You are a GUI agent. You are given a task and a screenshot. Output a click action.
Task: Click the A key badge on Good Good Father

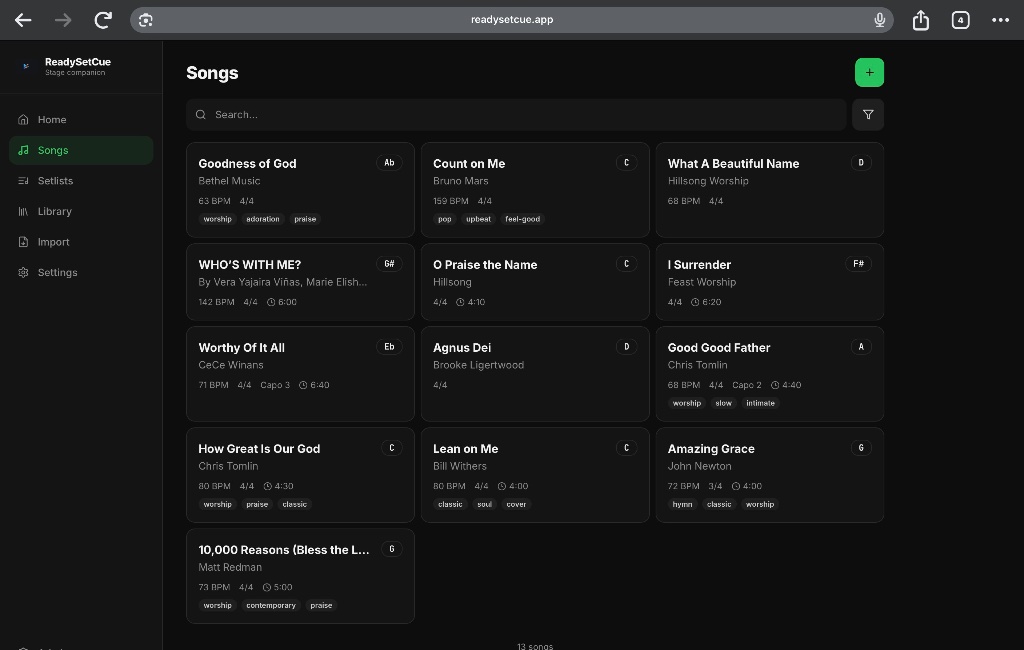click(861, 347)
